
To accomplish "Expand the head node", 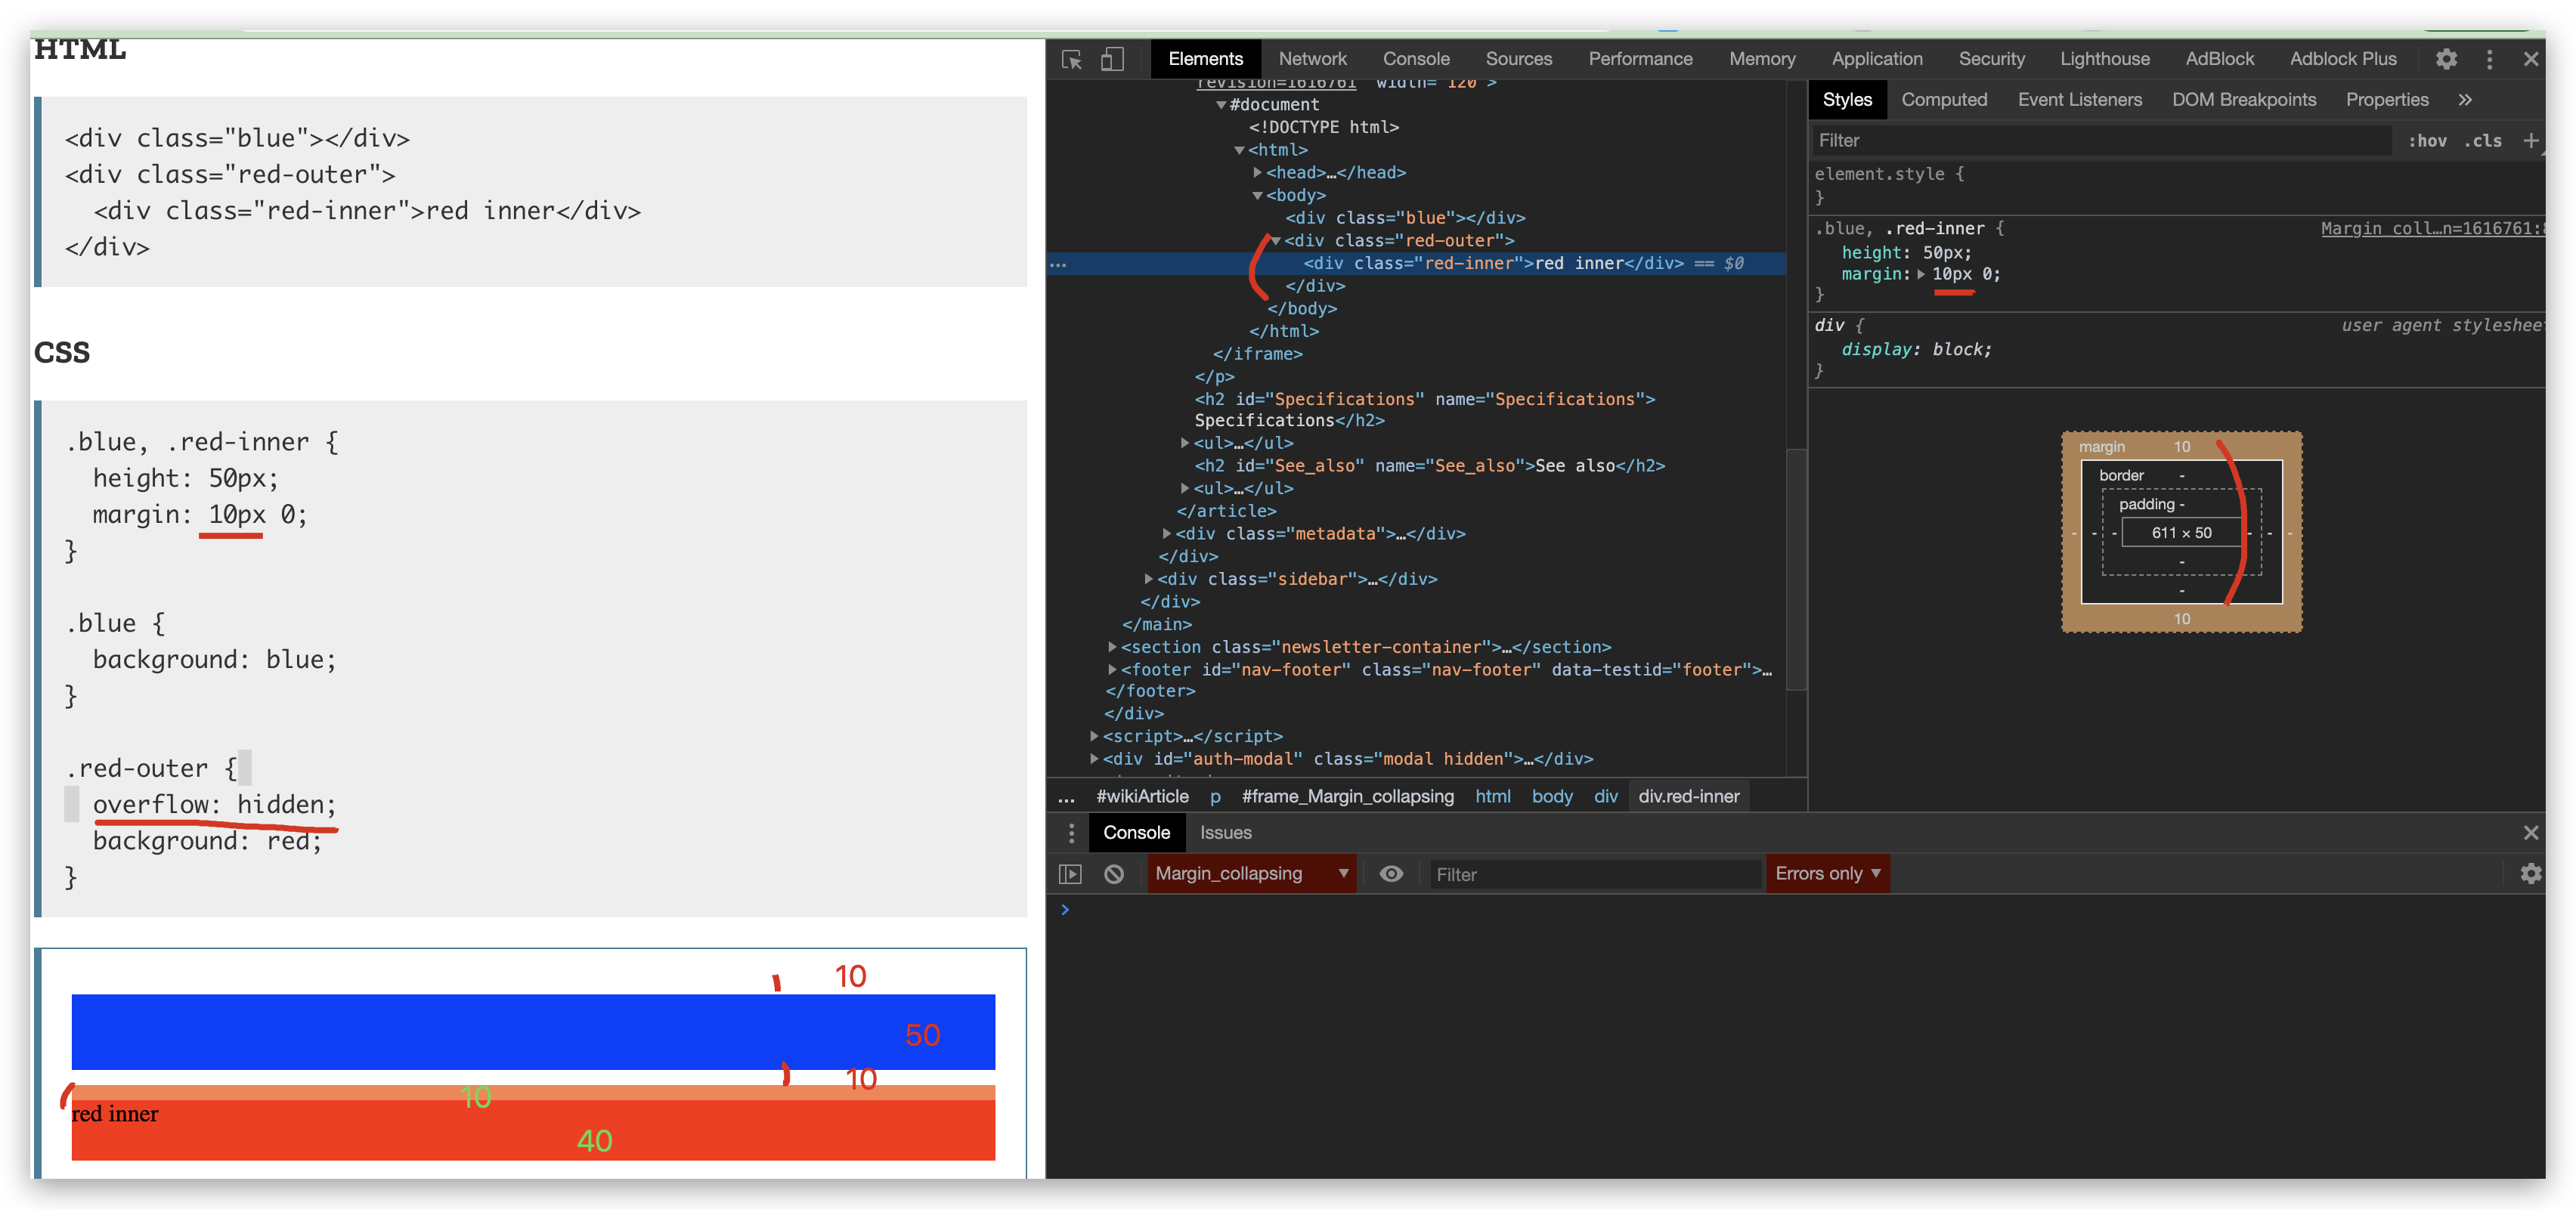I will click(1258, 173).
